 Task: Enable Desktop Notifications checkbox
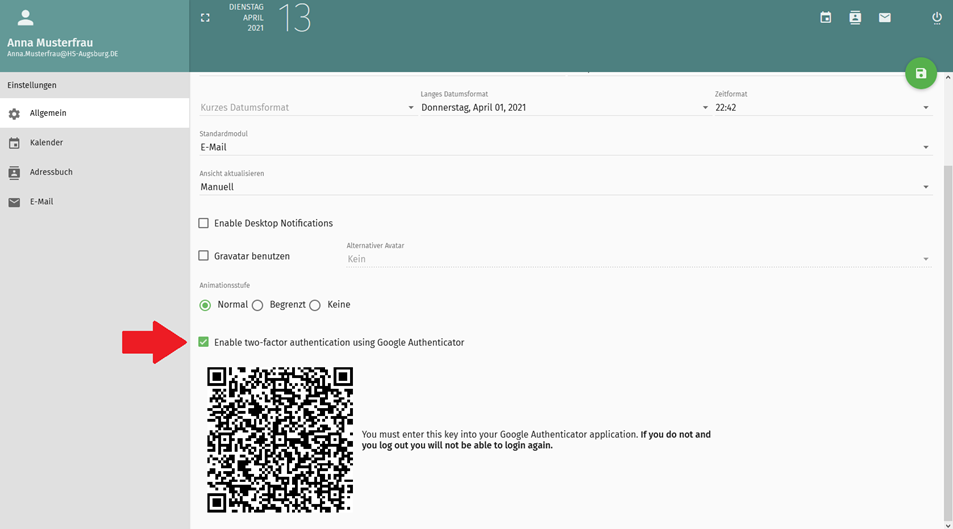click(x=204, y=223)
